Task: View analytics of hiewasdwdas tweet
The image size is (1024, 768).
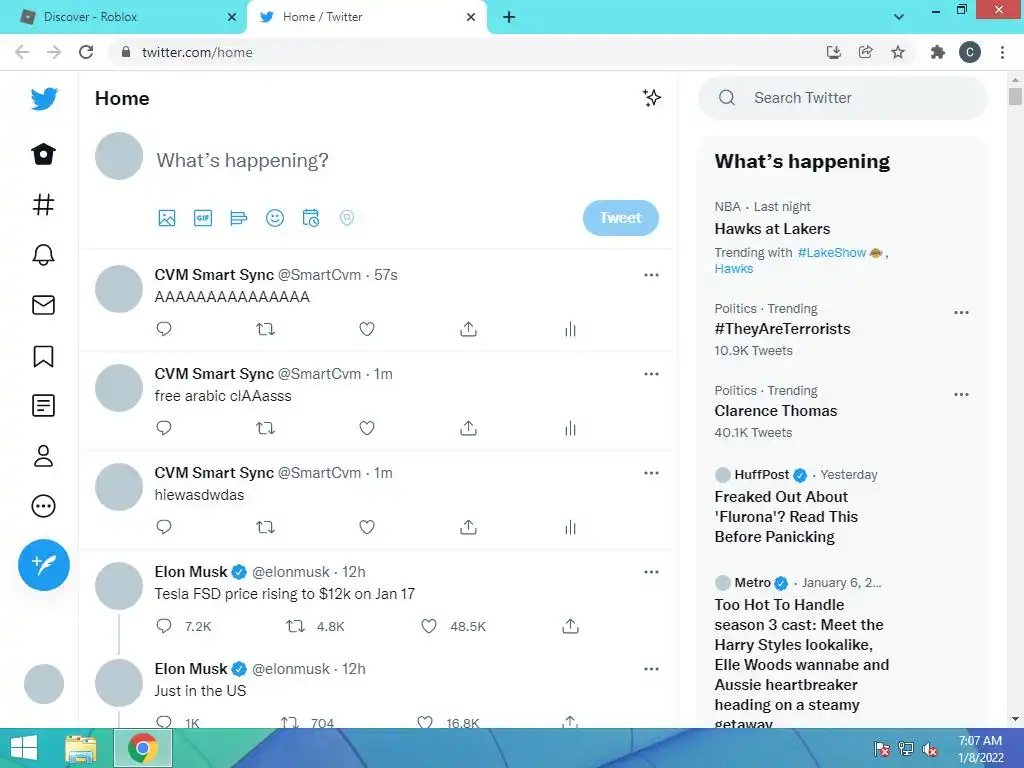Action: point(570,527)
